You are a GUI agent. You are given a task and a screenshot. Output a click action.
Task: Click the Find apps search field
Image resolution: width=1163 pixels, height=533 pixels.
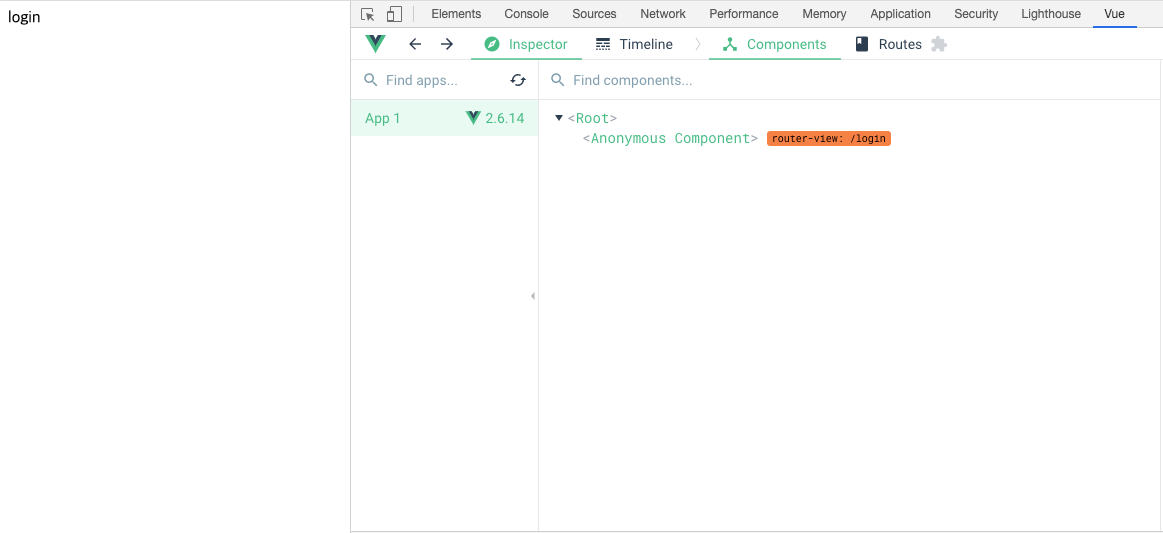(x=430, y=80)
